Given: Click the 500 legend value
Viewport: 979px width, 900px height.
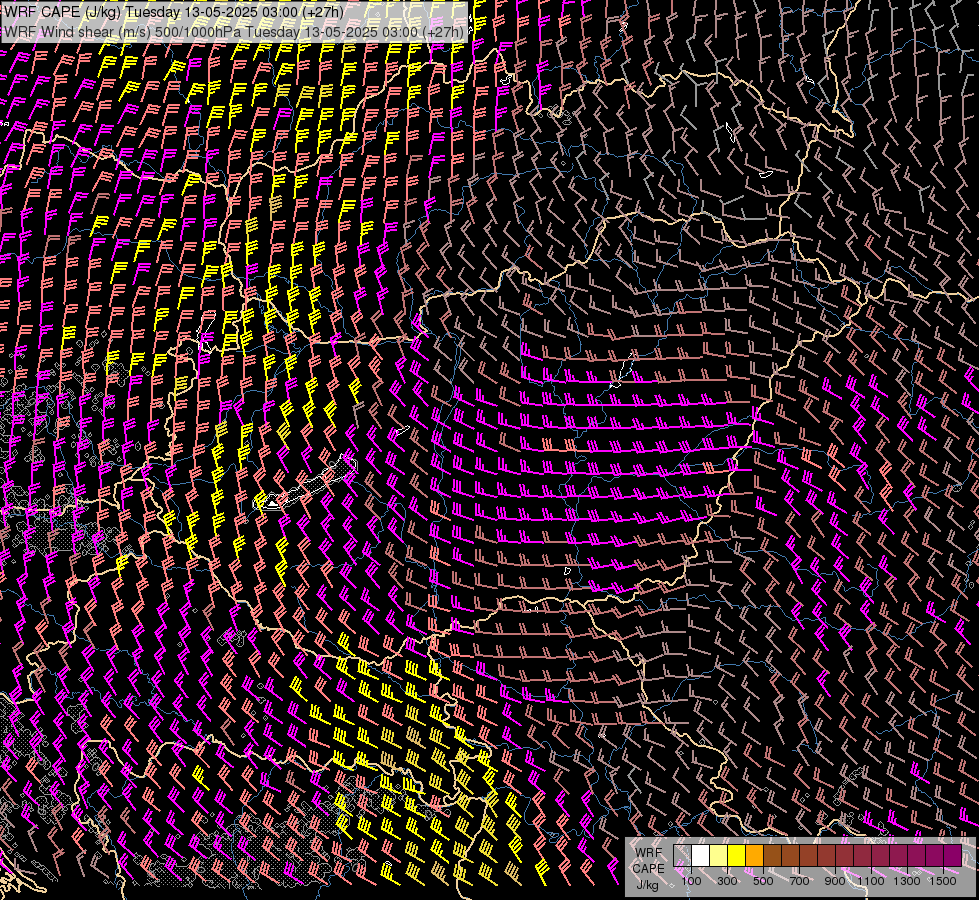Looking at the screenshot, I should pos(763,881).
